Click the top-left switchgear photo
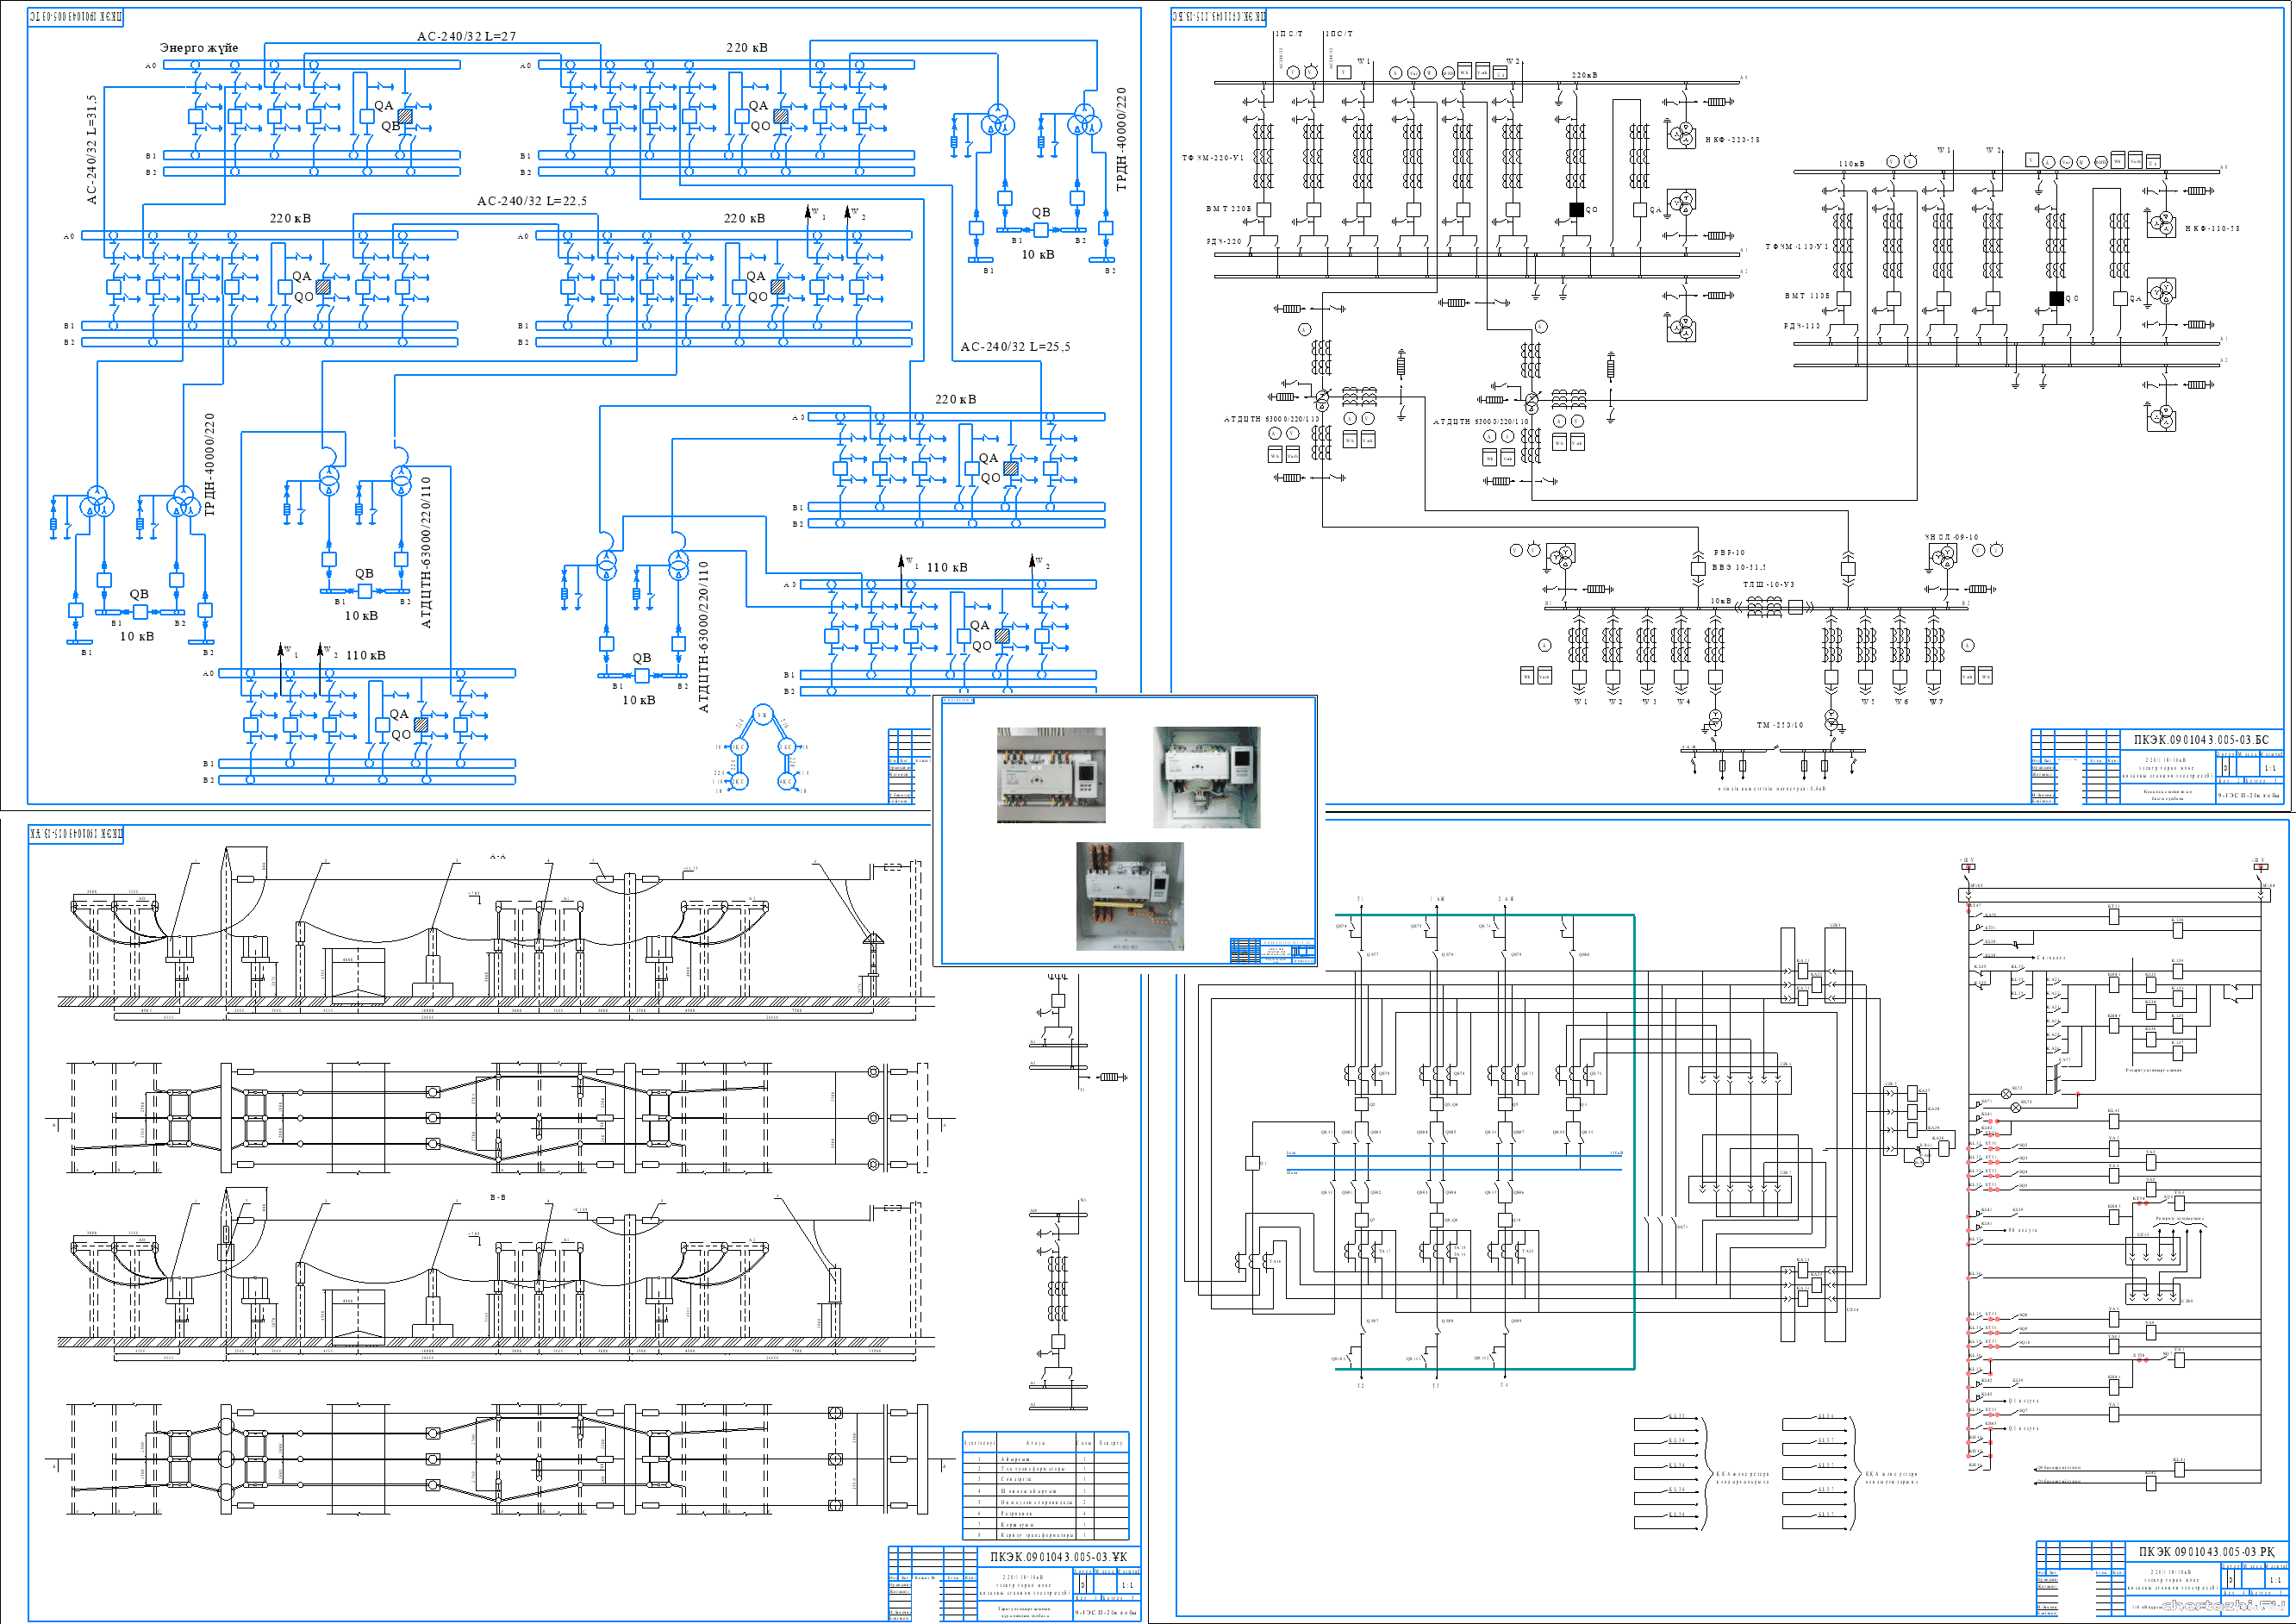The height and width of the screenshot is (1624, 2296). click(1051, 775)
